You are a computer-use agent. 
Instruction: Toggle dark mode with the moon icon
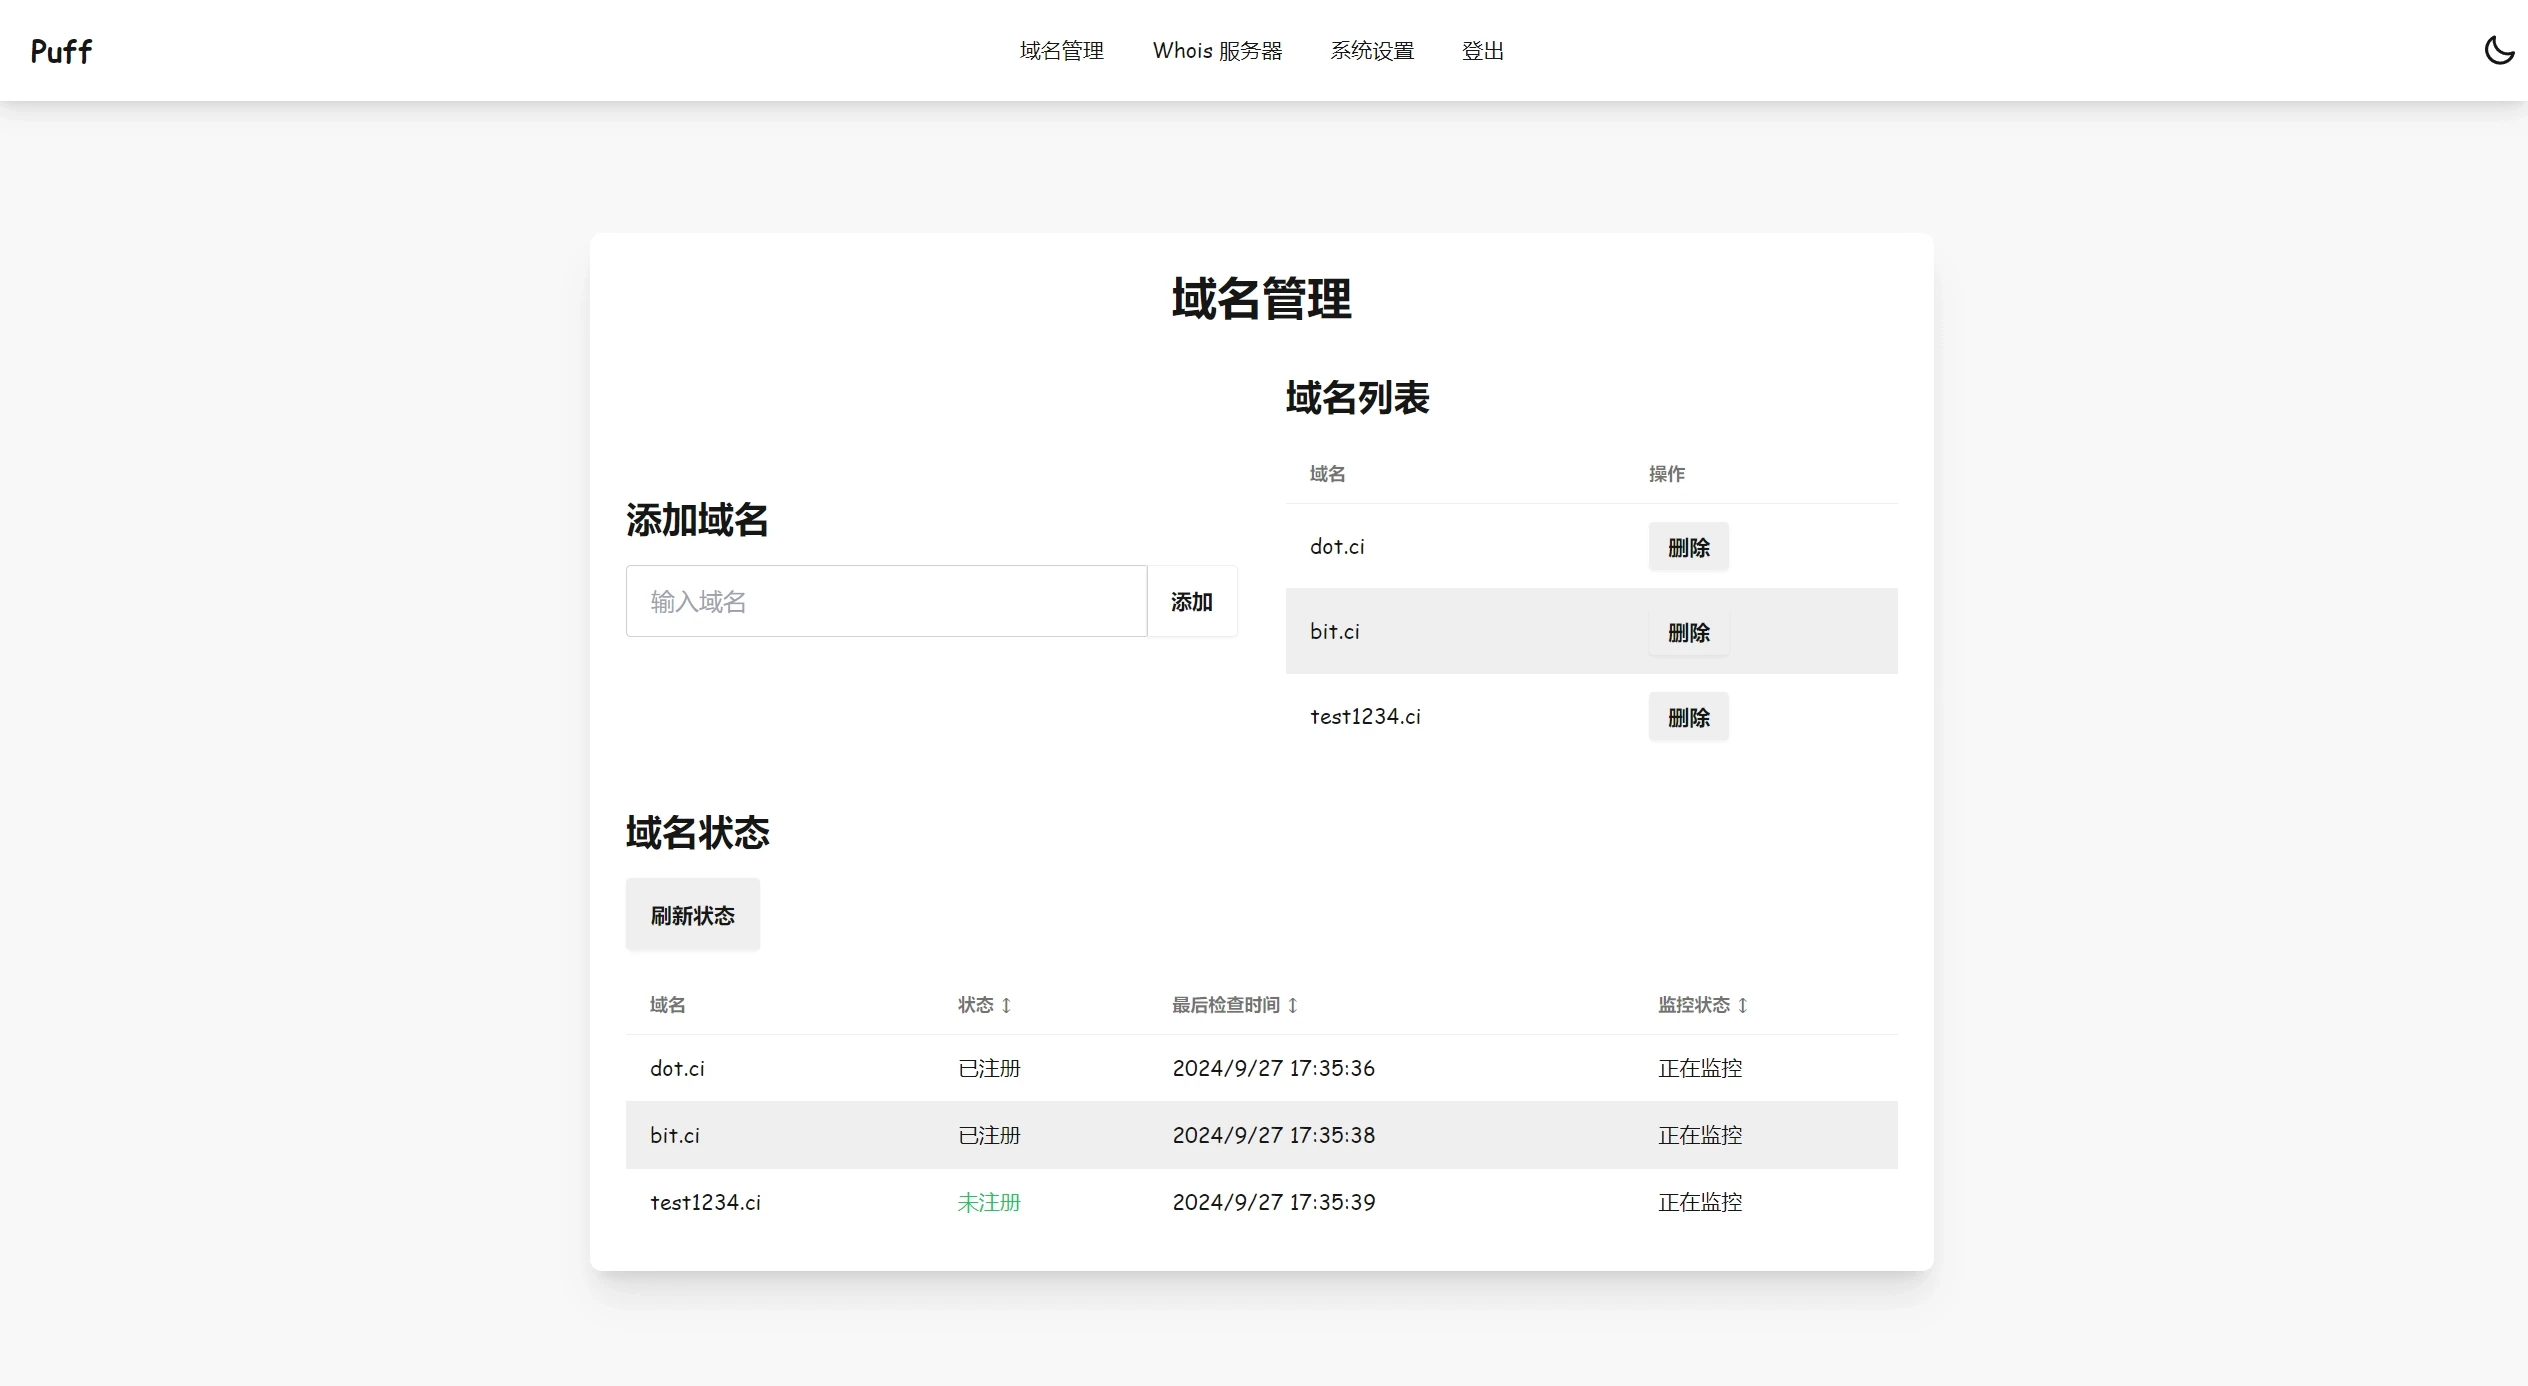[2498, 49]
